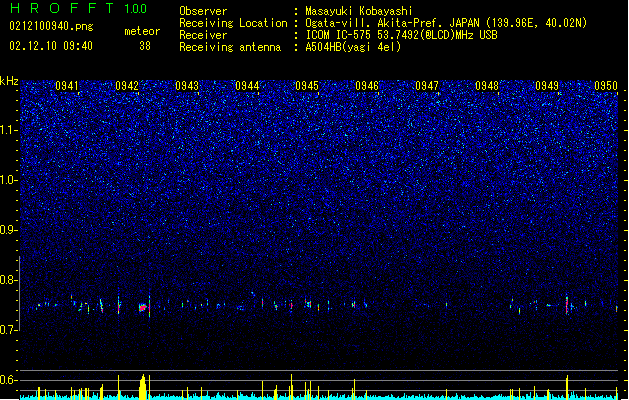
Task: Click the 0943 time marker
Action: [187, 86]
